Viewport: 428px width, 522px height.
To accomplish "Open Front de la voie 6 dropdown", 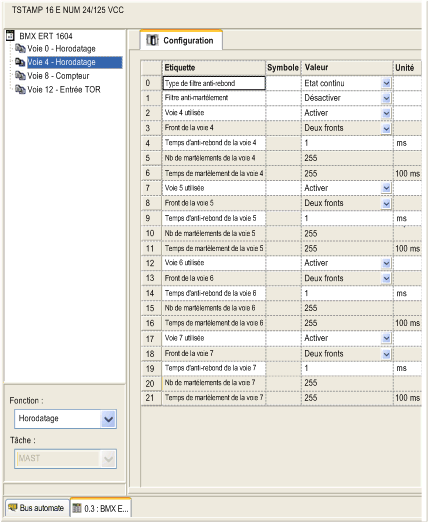I will pyautogui.click(x=386, y=278).
